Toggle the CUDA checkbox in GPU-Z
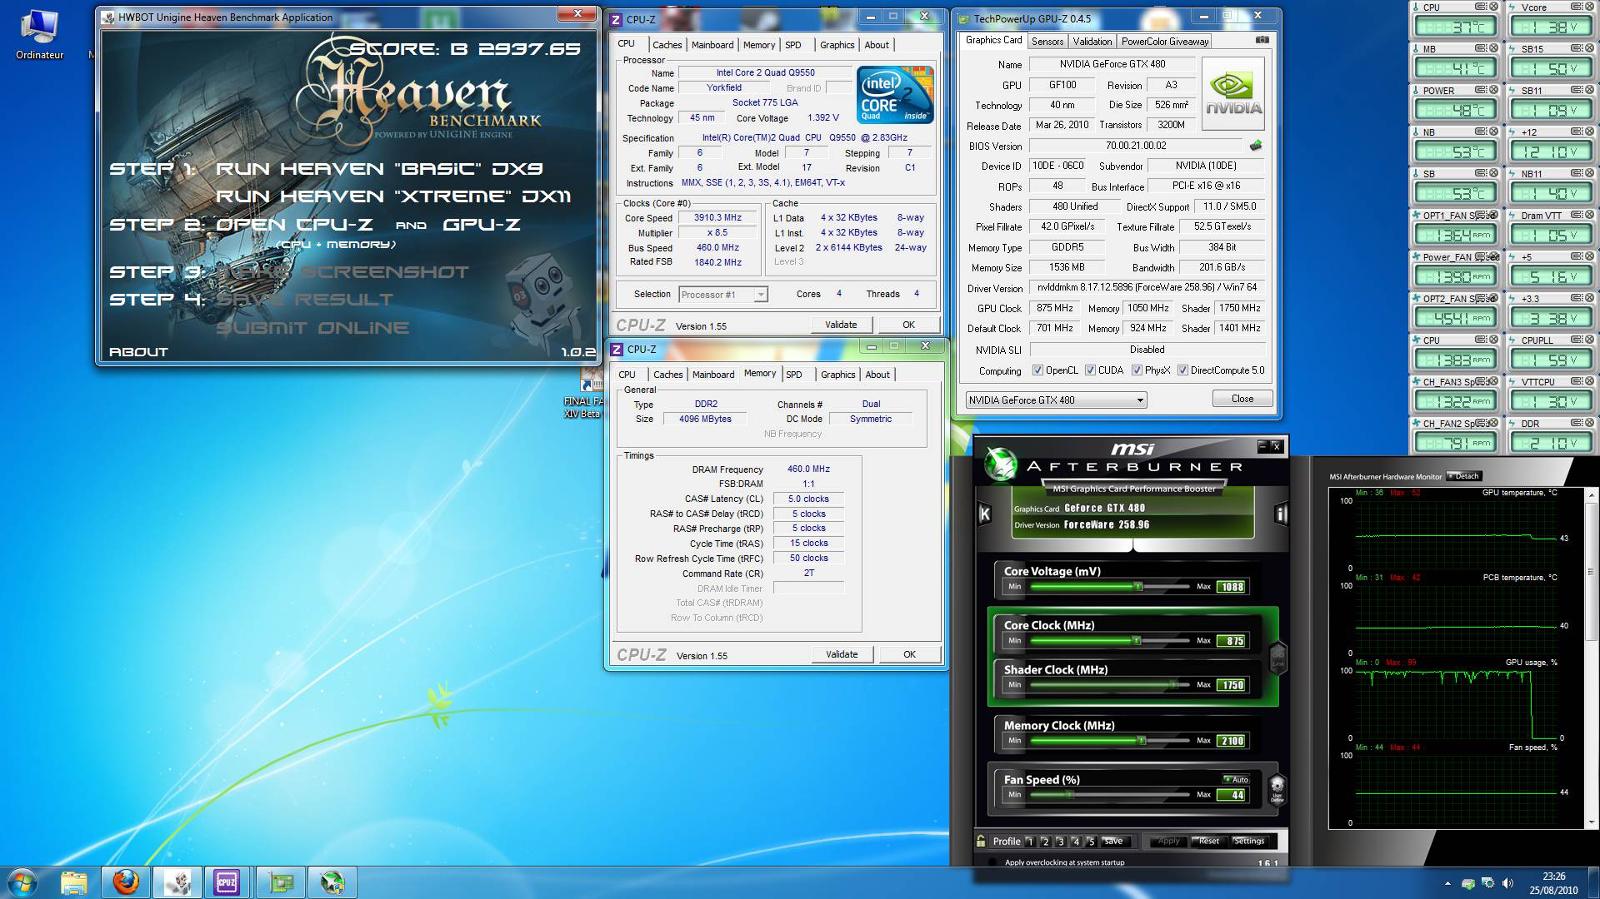The height and width of the screenshot is (899, 1600). [1090, 370]
